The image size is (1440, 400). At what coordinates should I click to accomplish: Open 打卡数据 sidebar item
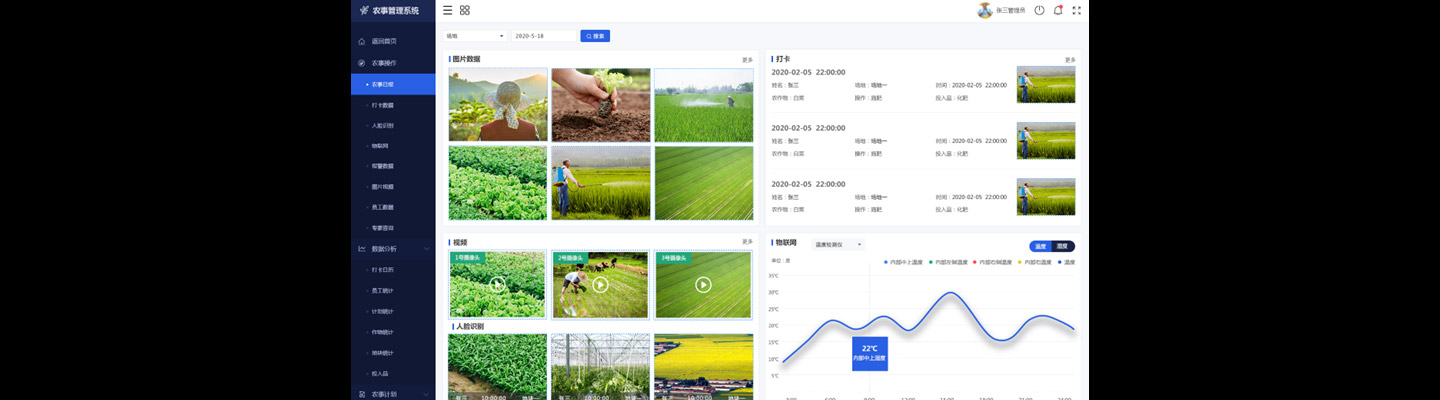click(382, 105)
